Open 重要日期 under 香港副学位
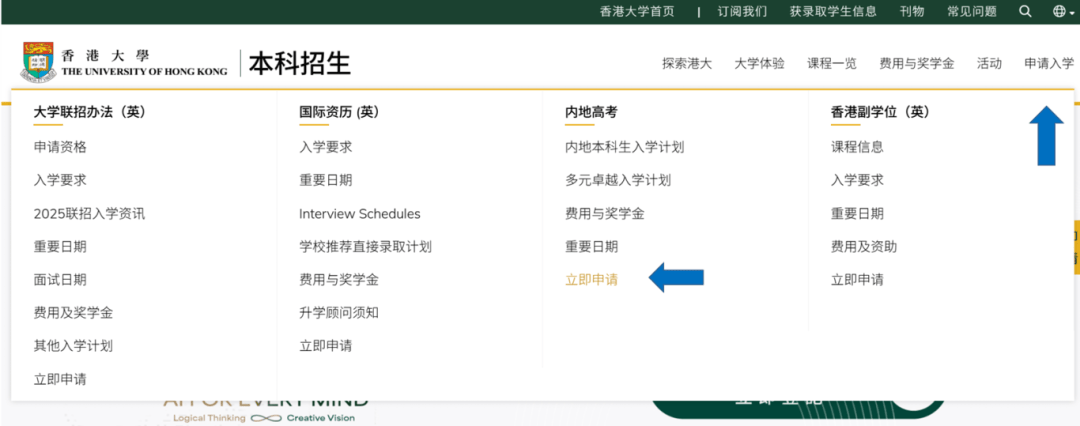 858,214
